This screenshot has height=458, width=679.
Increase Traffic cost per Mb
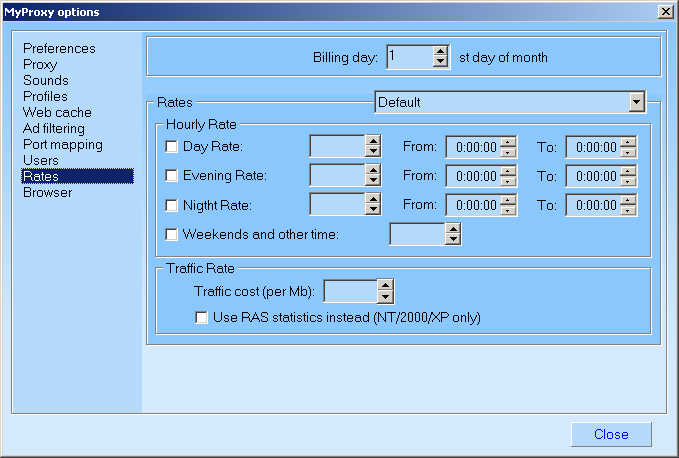(x=385, y=286)
